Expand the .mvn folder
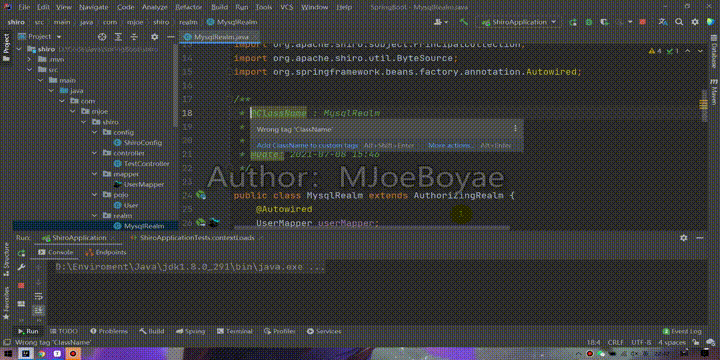 click(29, 59)
